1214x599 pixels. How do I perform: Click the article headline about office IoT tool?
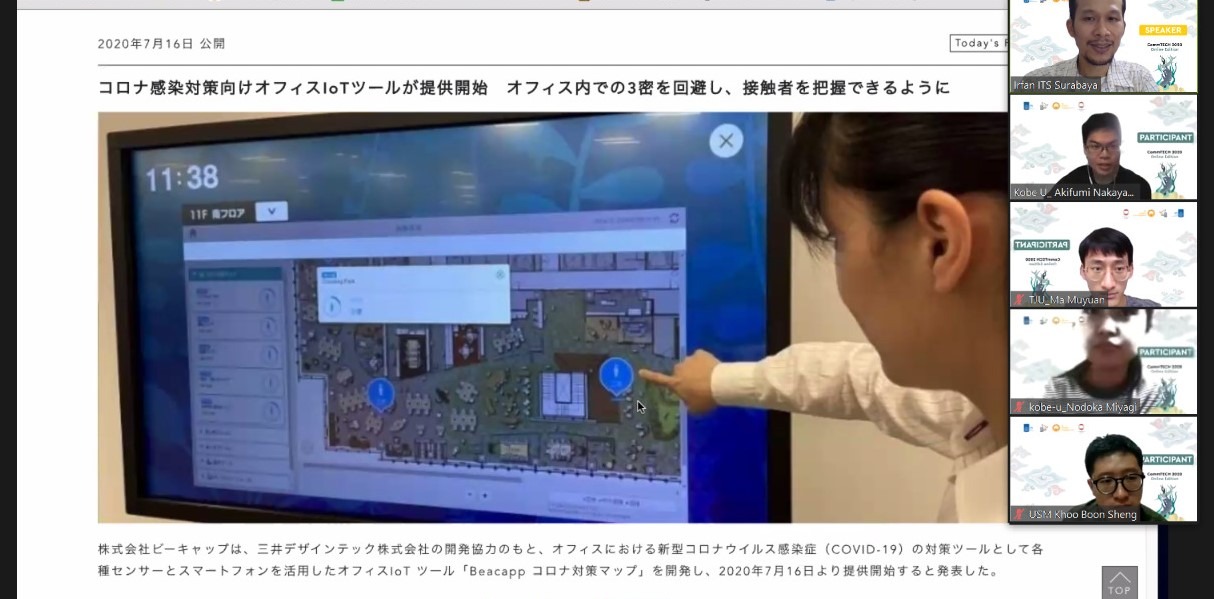pyautogui.click(x=524, y=88)
